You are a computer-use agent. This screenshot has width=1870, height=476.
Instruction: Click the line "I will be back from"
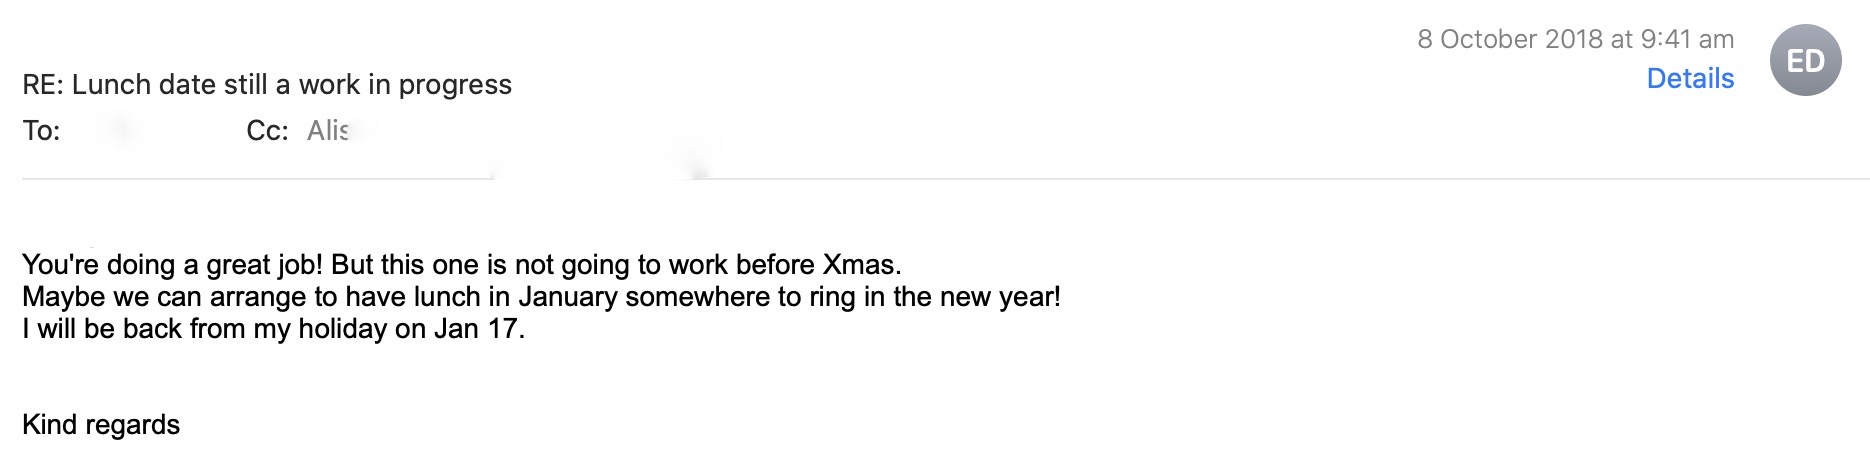pyautogui.click(x=272, y=329)
